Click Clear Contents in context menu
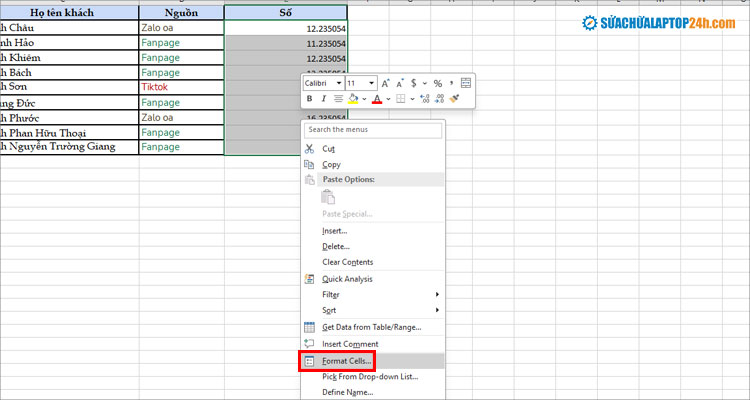Viewport: 750px width, 400px height. (x=348, y=262)
